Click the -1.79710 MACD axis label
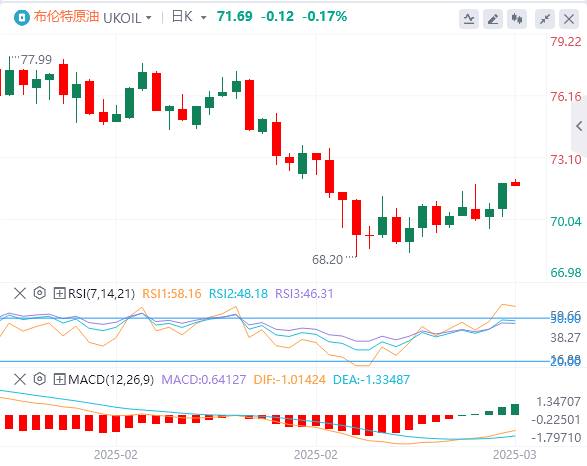Image resolution: width=587 pixels, height=466 pixels. (556, 438)
